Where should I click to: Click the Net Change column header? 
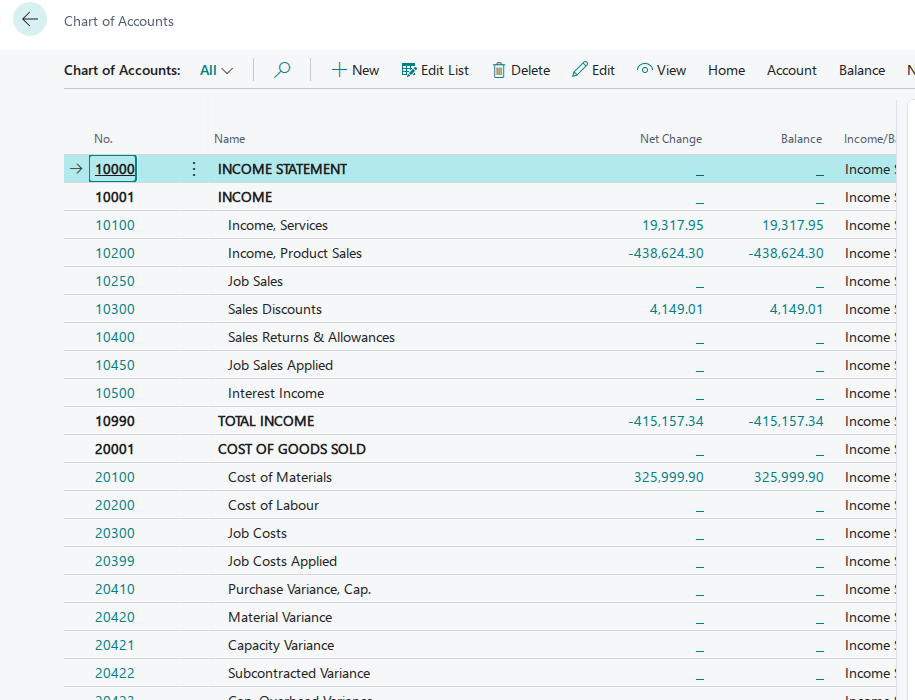coord(671,139)
